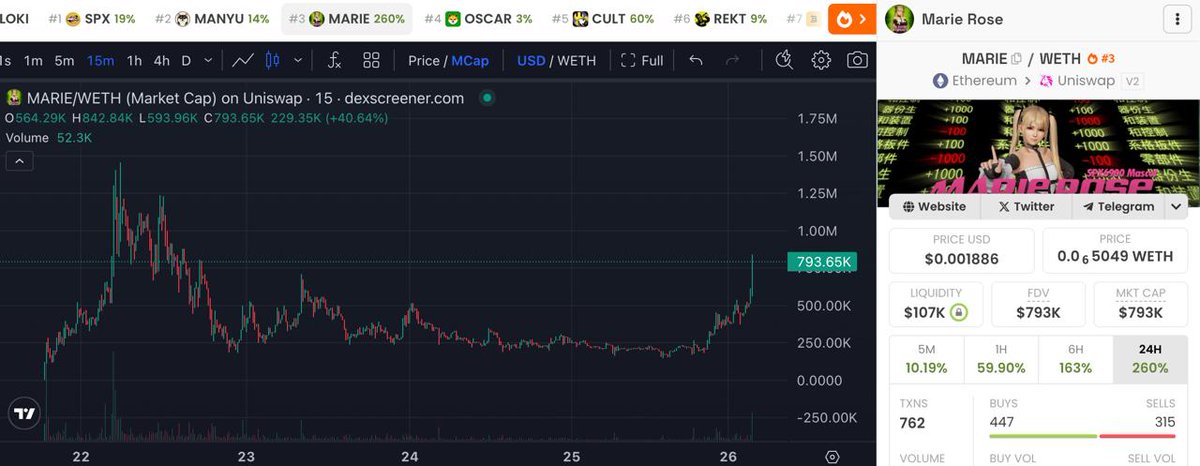
Task: Click the TXNS 762 value
Action: 912,423
